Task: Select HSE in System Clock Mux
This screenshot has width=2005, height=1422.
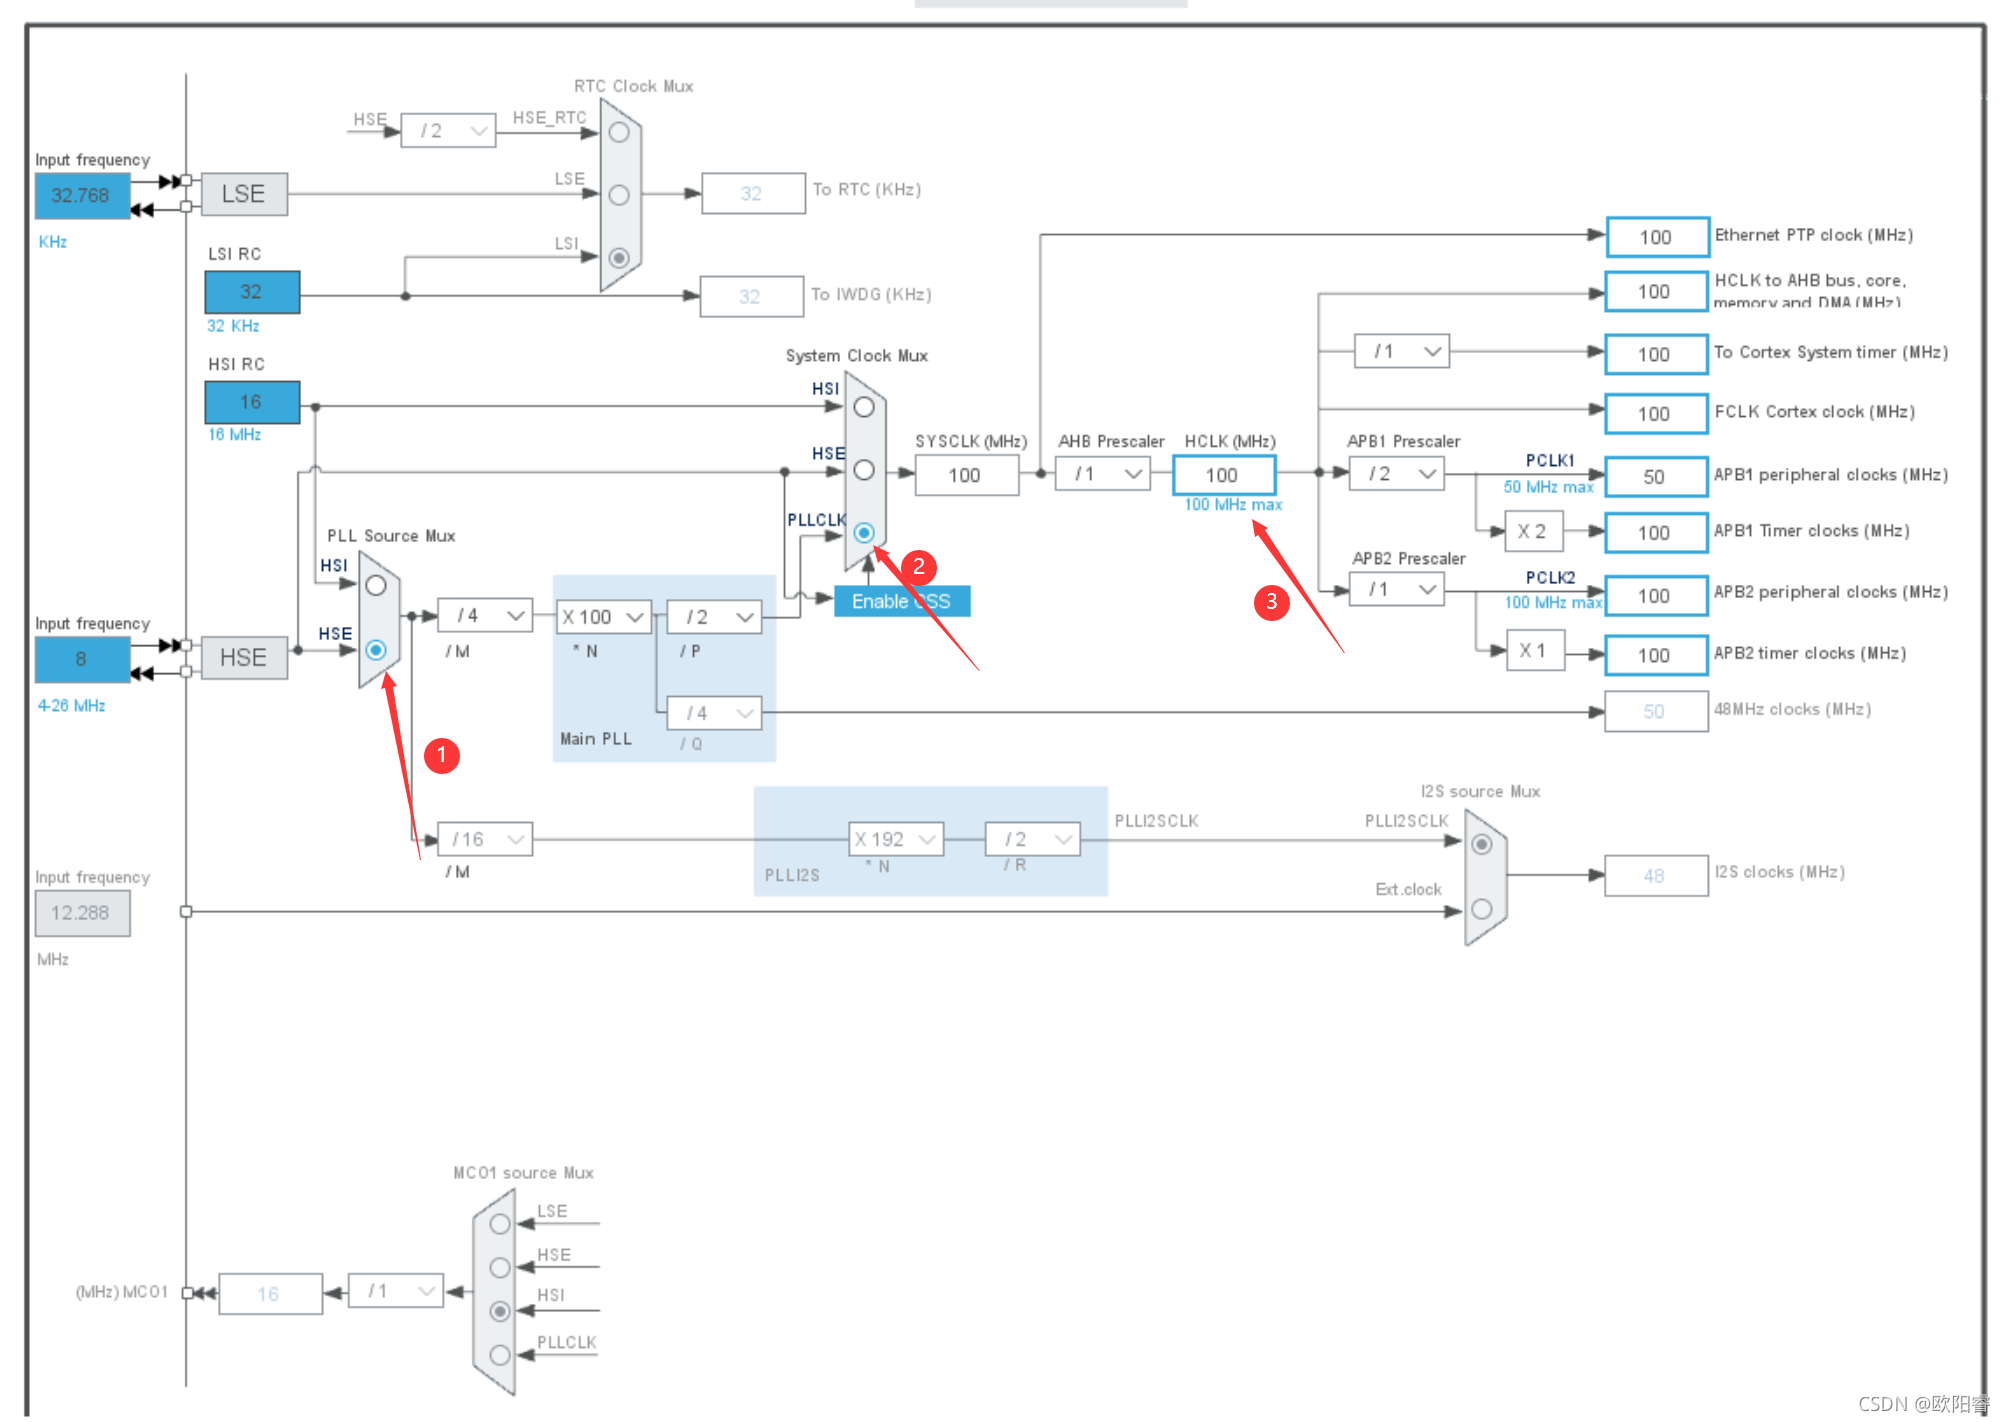Action: (864, 470)
